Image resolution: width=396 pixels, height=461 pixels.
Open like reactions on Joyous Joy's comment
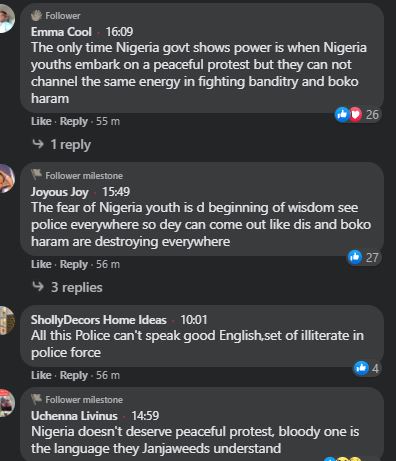pyautogui.click(x=363, y=257)
